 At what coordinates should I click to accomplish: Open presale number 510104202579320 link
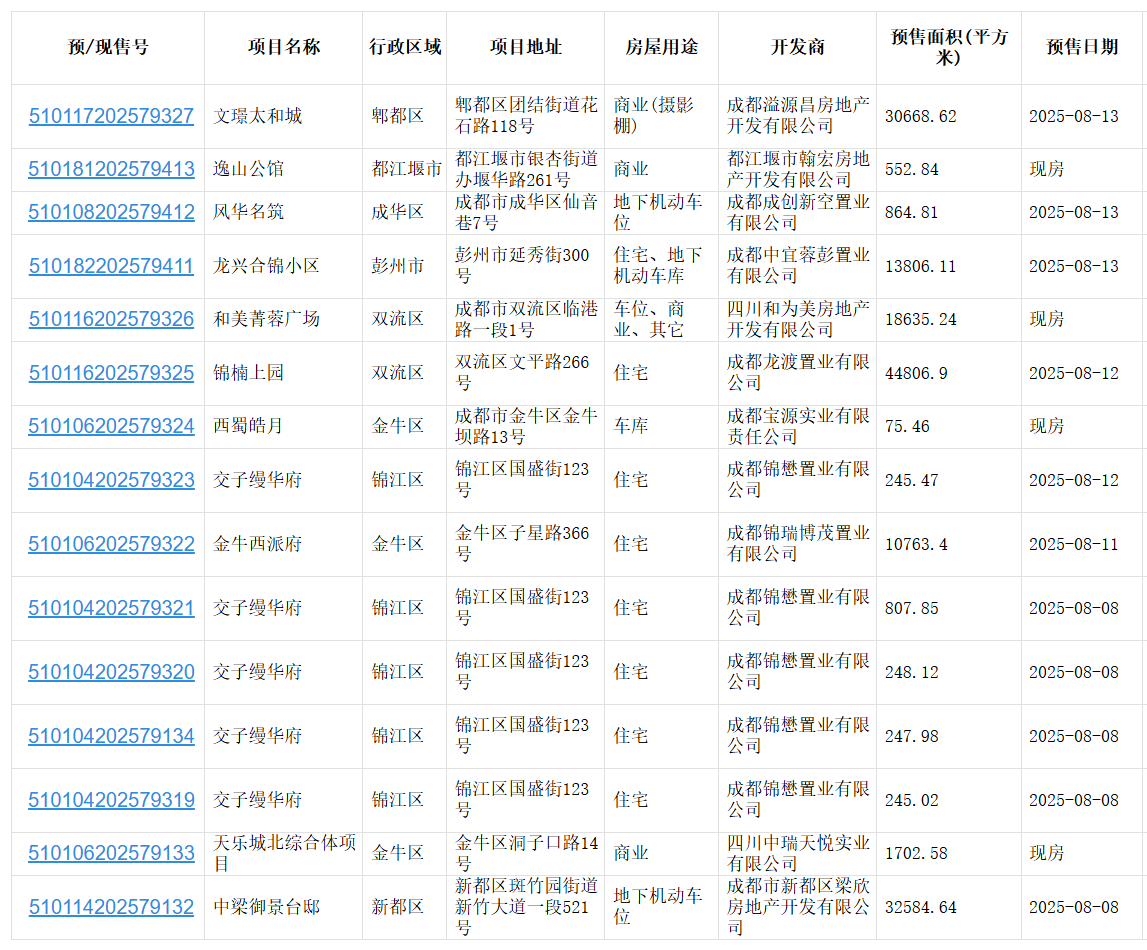[111, 672]
